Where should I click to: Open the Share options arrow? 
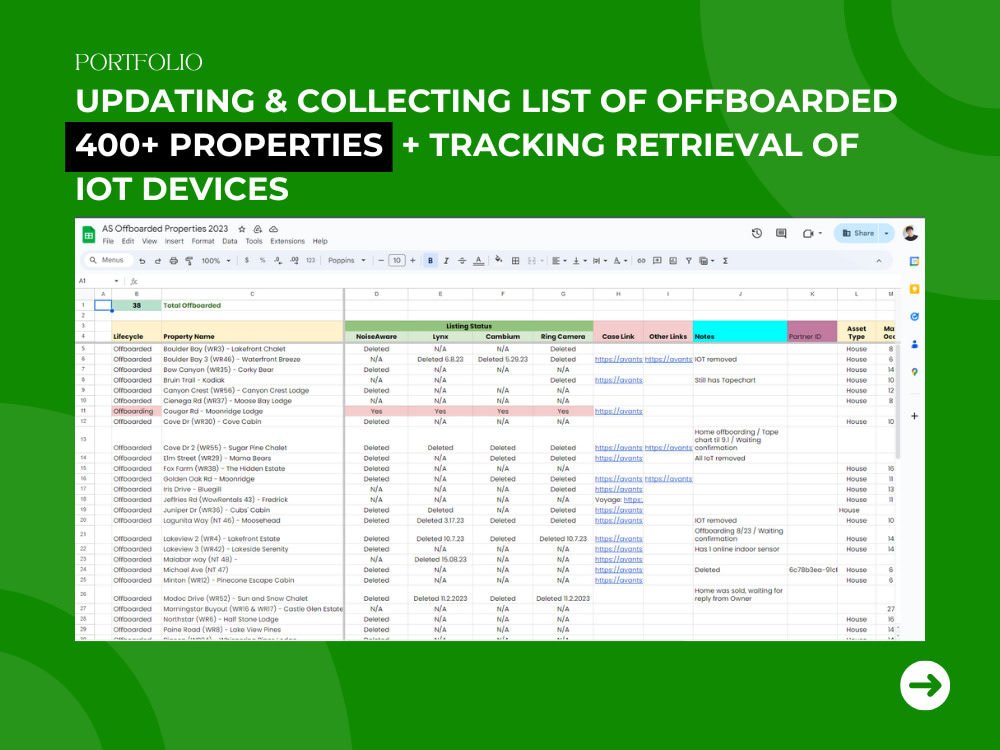tap(886, 233)
